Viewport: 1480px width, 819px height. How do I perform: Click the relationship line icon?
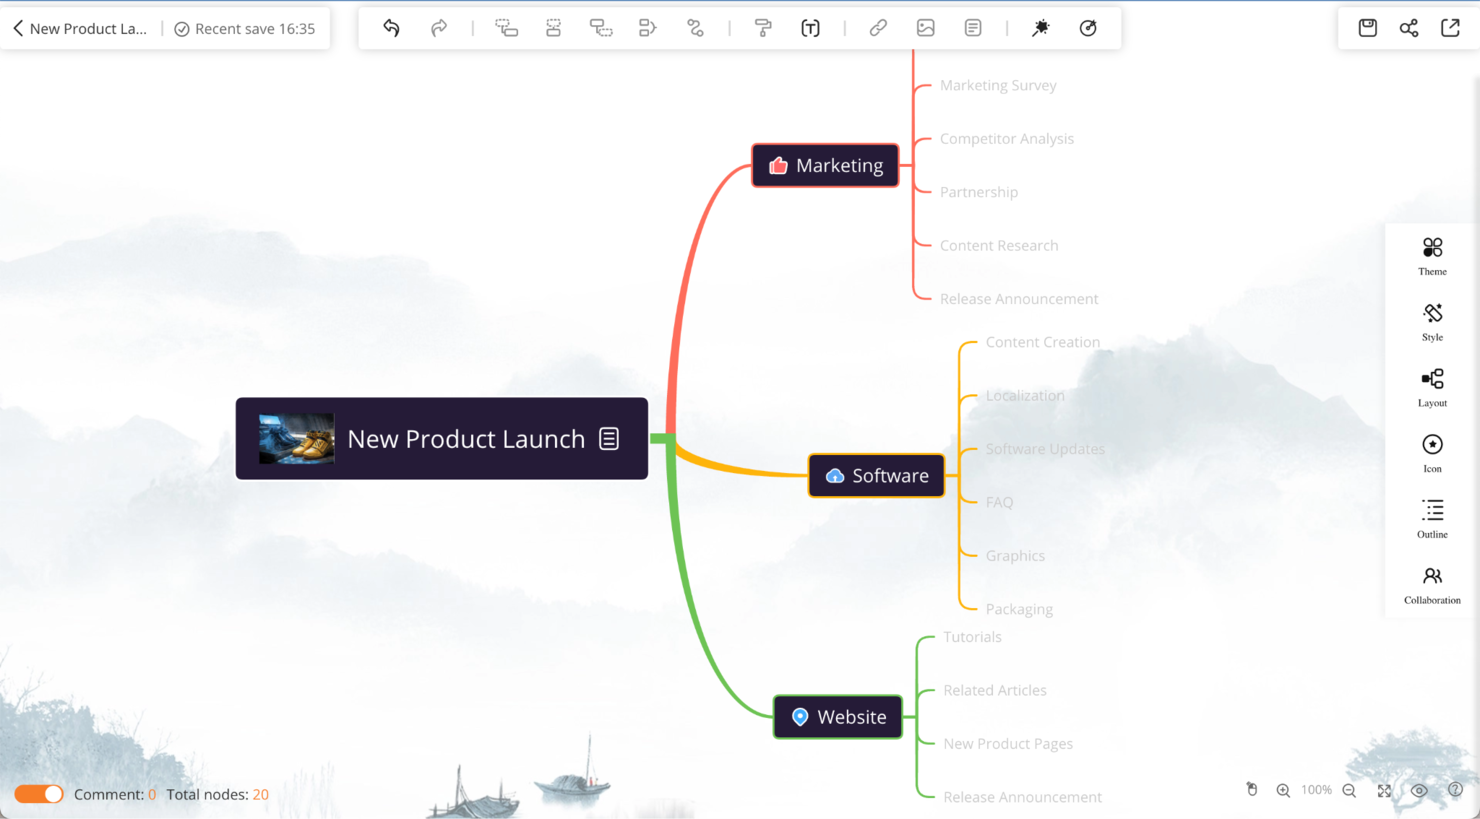point(695,28)
